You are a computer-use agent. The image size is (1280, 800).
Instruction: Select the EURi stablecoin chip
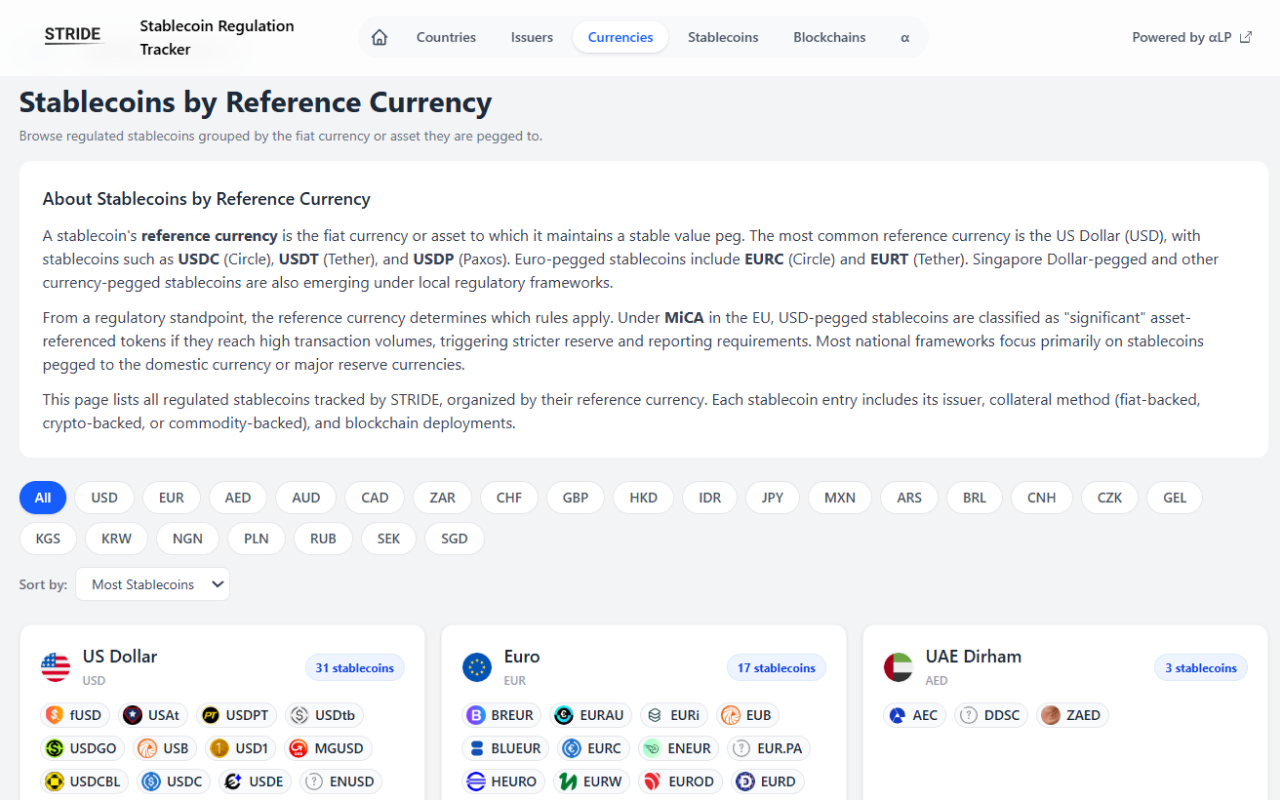tap(674, 715)
